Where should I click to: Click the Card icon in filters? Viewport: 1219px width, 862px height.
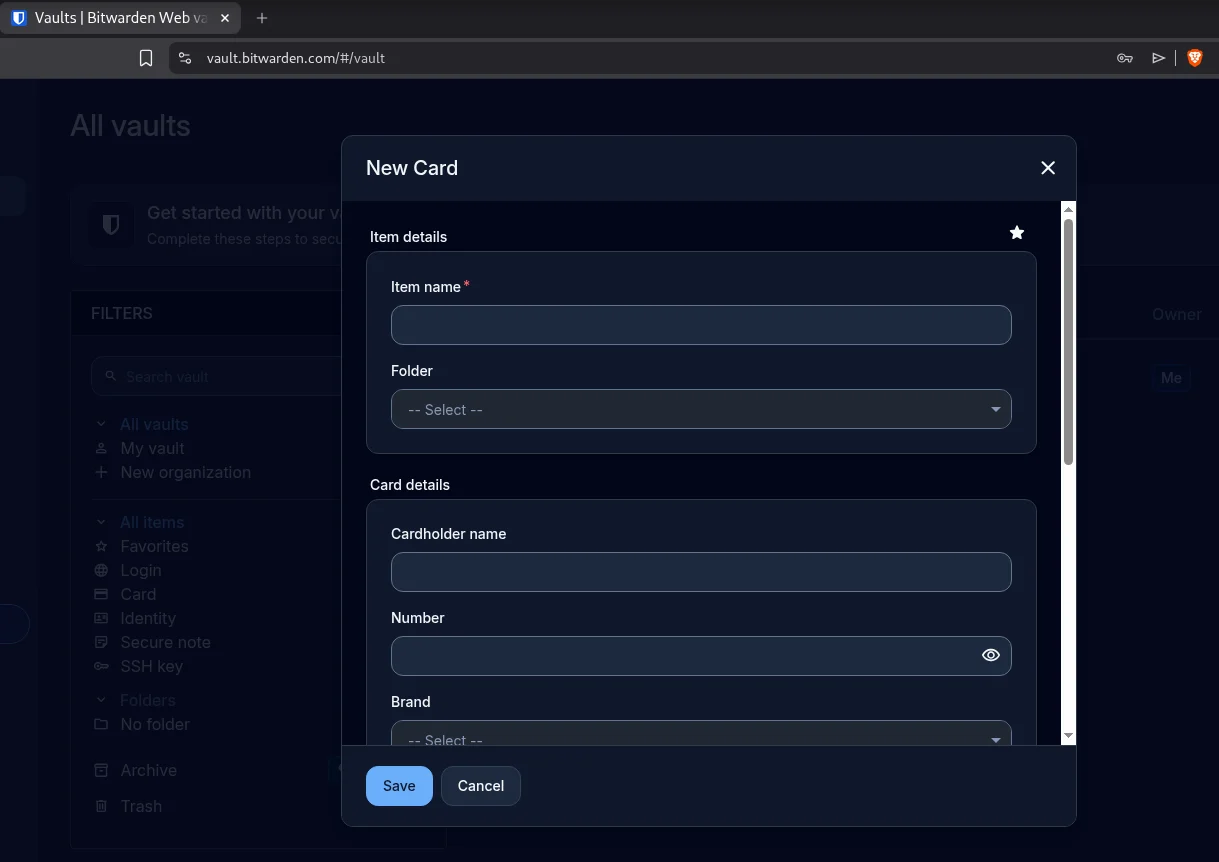click(x=101, y=594)
